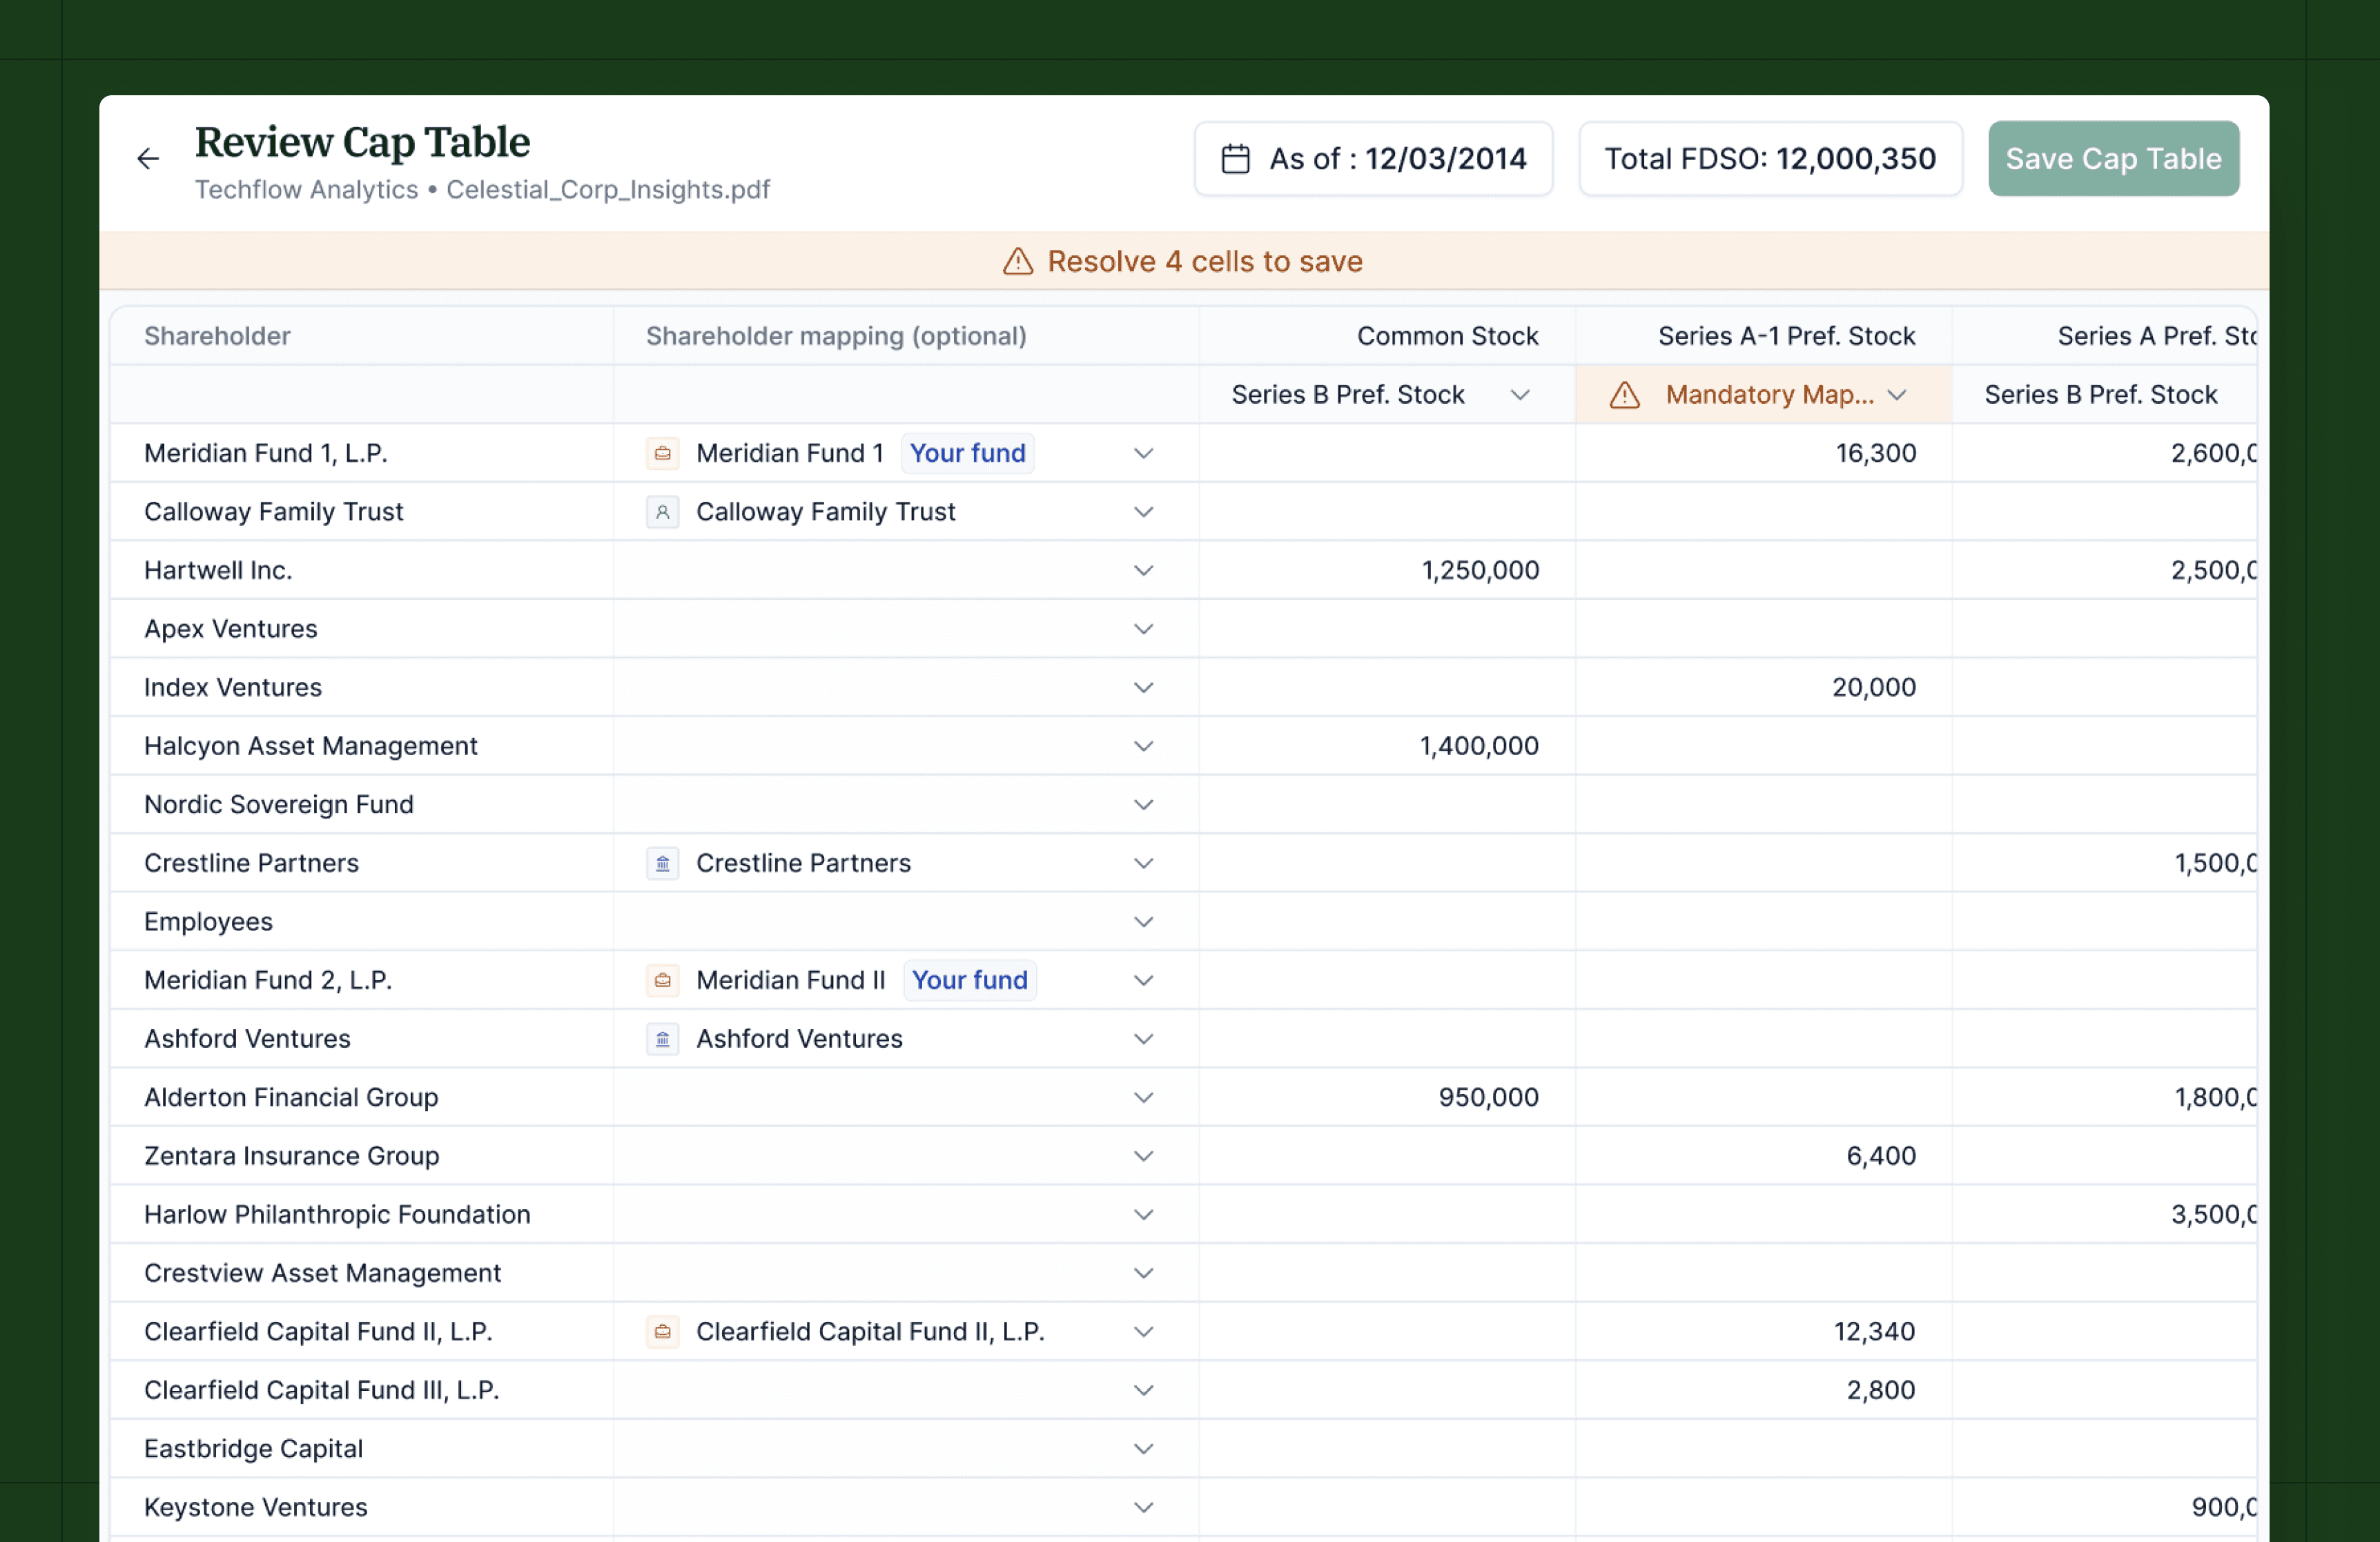Click the Total FDSO value display
This screenshot has width=2380, height=1542.
[x=1770, y=158]
